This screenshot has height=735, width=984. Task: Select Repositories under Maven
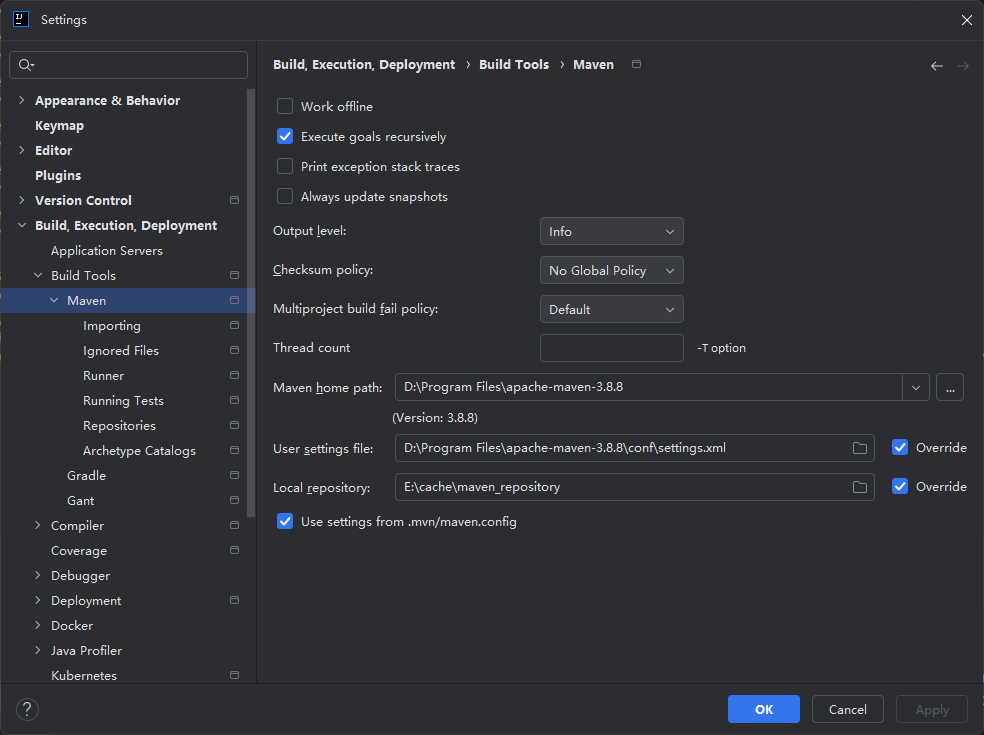(119, 426)
